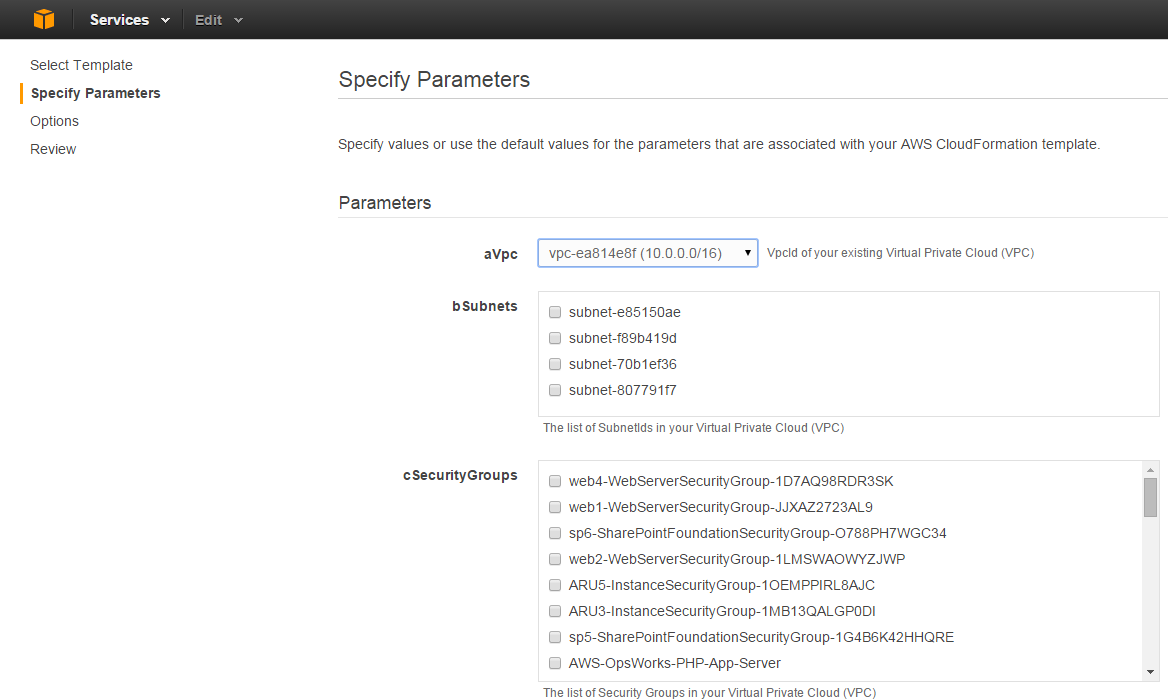Open the Services menu

coord(119,19)
